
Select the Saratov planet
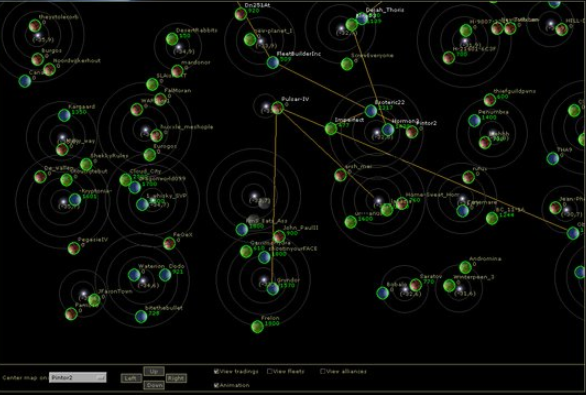coord(415,285)
